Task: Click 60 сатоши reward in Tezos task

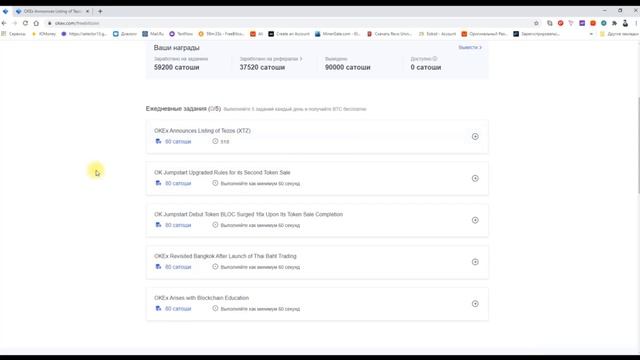Action: point(178,142)
